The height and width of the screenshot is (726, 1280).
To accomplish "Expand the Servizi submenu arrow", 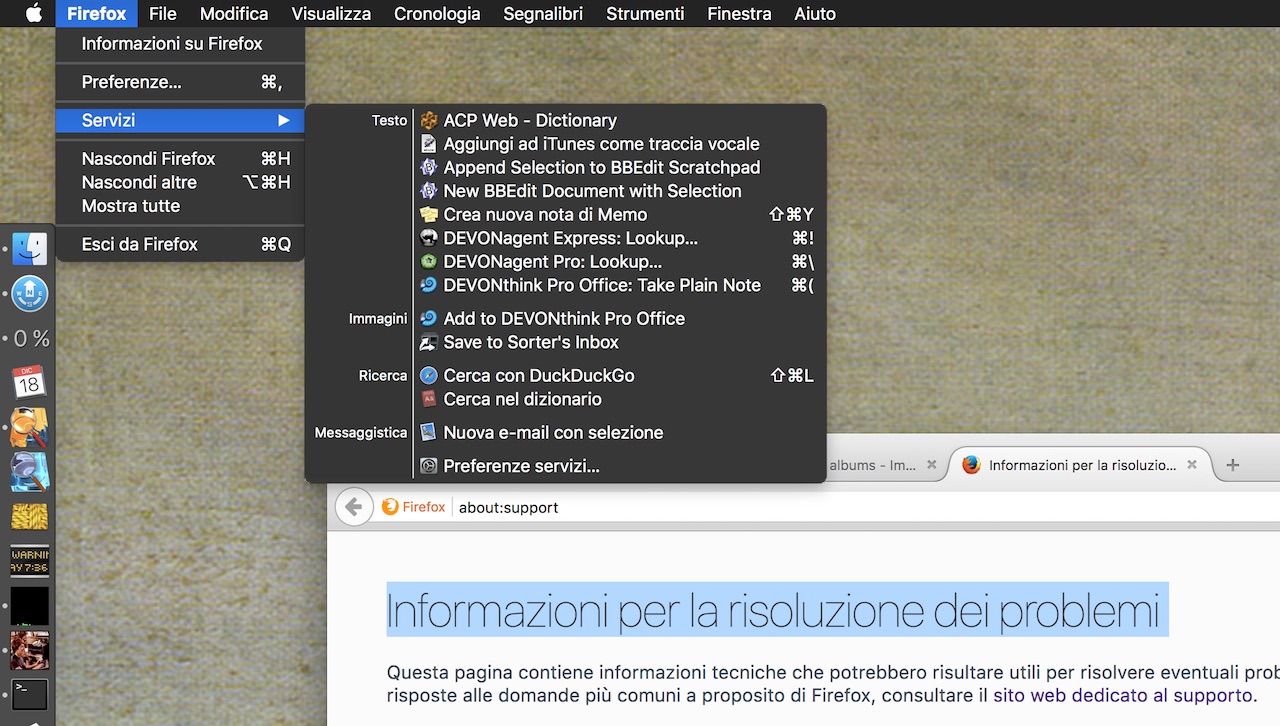I will tap(284, 120).
